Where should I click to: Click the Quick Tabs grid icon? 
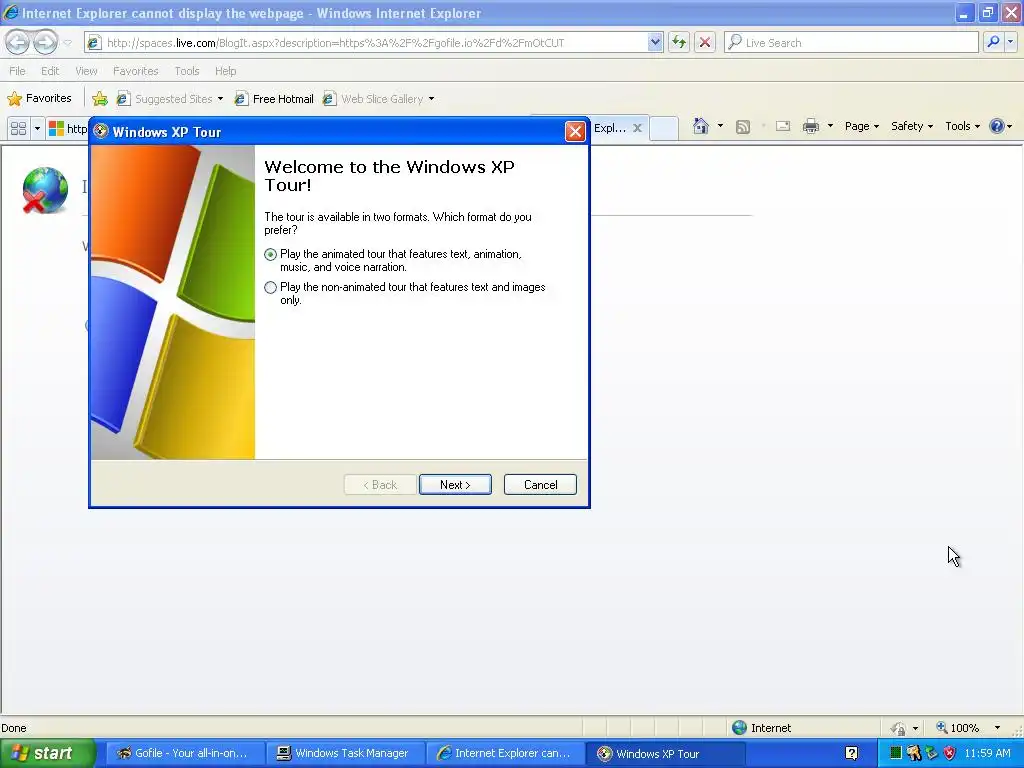click(x=18, y=128)
